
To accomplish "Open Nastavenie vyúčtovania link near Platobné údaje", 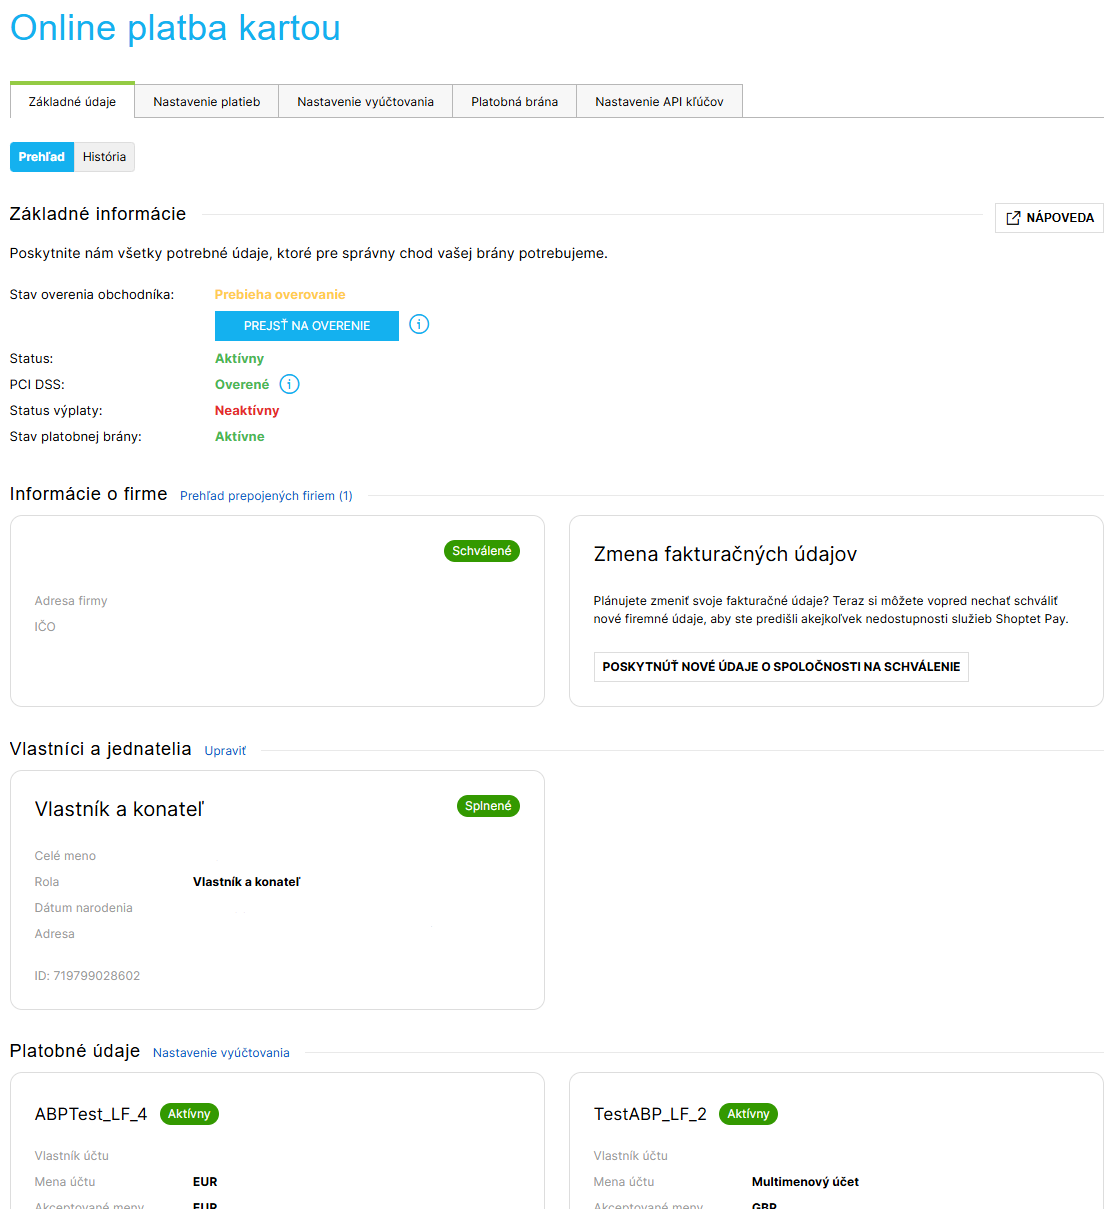I will pos(221,1053).
